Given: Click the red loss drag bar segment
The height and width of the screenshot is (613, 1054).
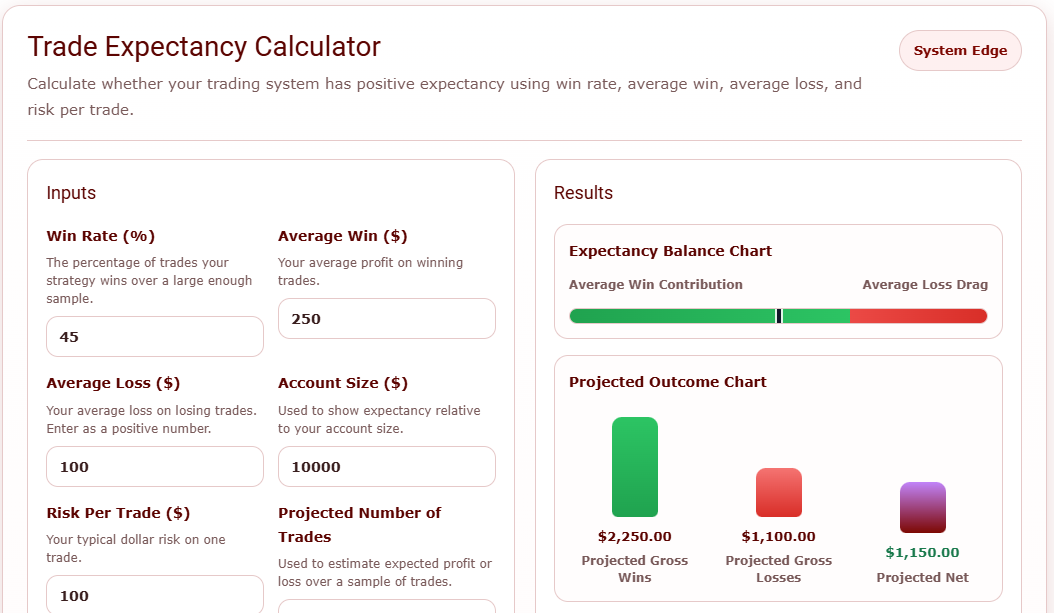Looking at the screenshot, I should point(918,316).
